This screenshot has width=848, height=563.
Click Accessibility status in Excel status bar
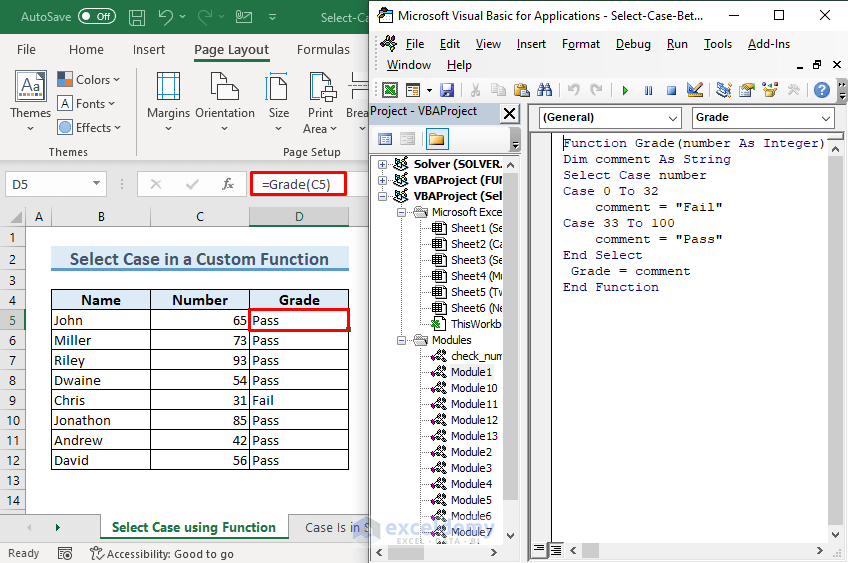click(x=162, y=554)
